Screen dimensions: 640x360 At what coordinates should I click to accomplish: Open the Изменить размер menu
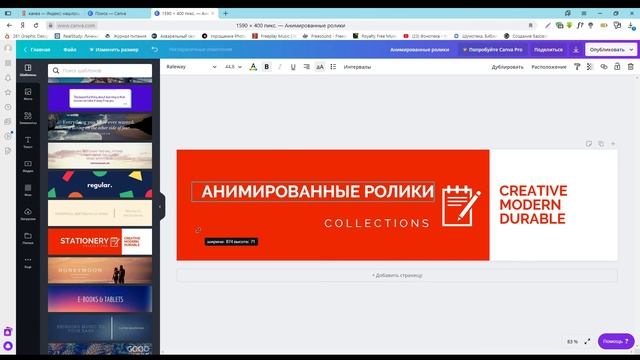tap(114, 49)
